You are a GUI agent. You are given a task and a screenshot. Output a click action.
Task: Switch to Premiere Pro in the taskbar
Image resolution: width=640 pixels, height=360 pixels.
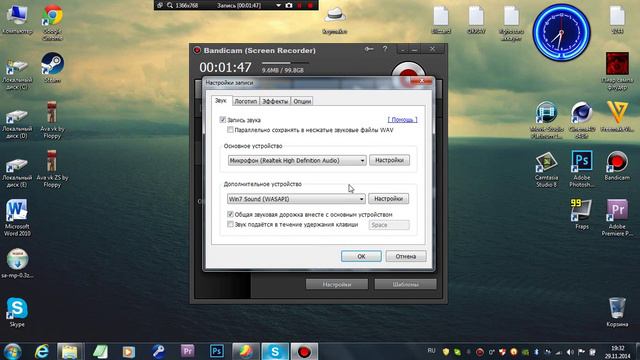click(187, 351)
